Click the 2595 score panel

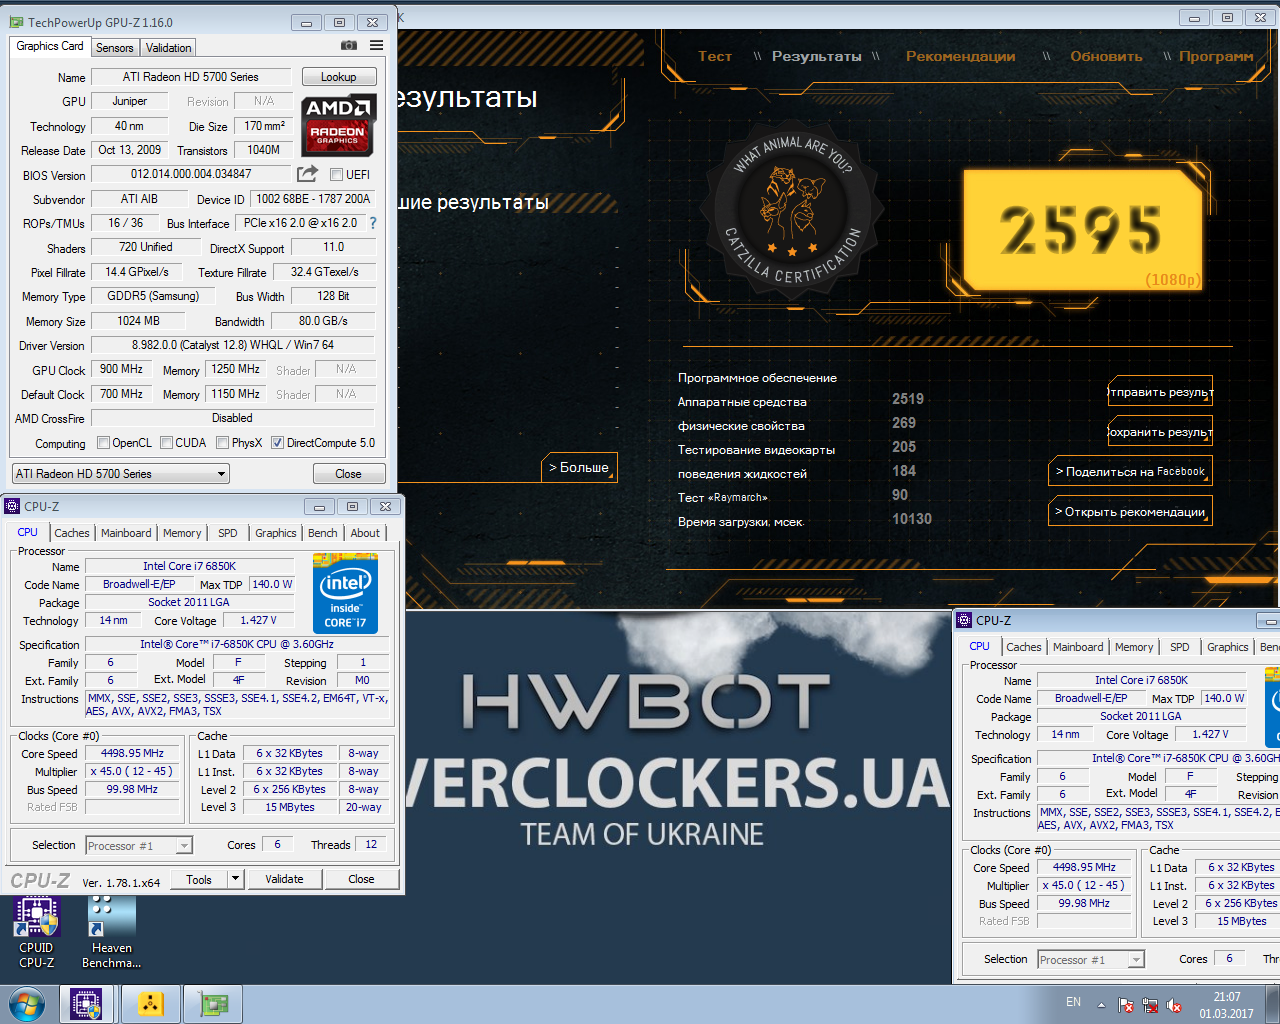click(x=1082, y=231)
